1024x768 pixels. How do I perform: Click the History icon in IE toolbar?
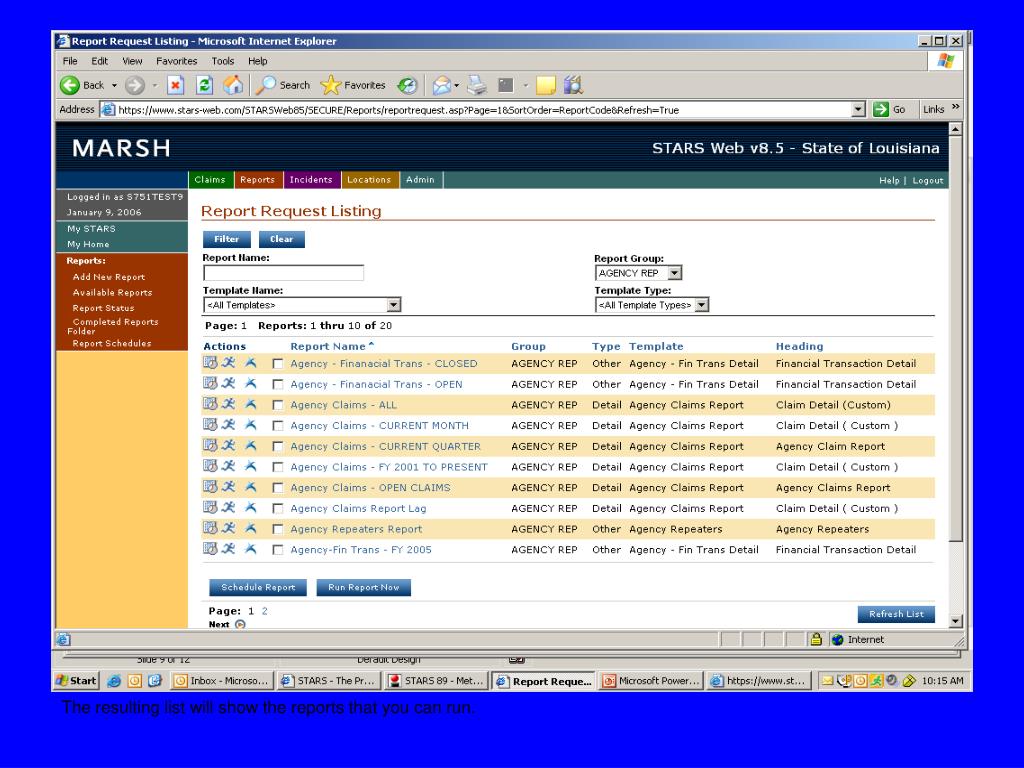click(408, 85)
